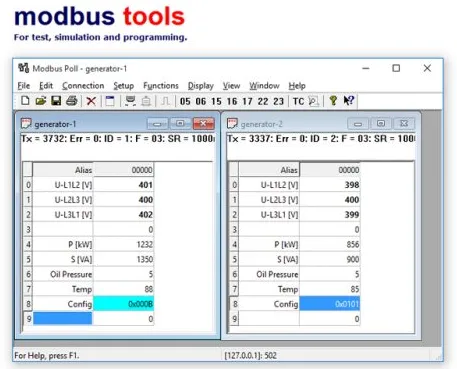Open the File menu
The image size is (457, 369).
coord(24,86)
